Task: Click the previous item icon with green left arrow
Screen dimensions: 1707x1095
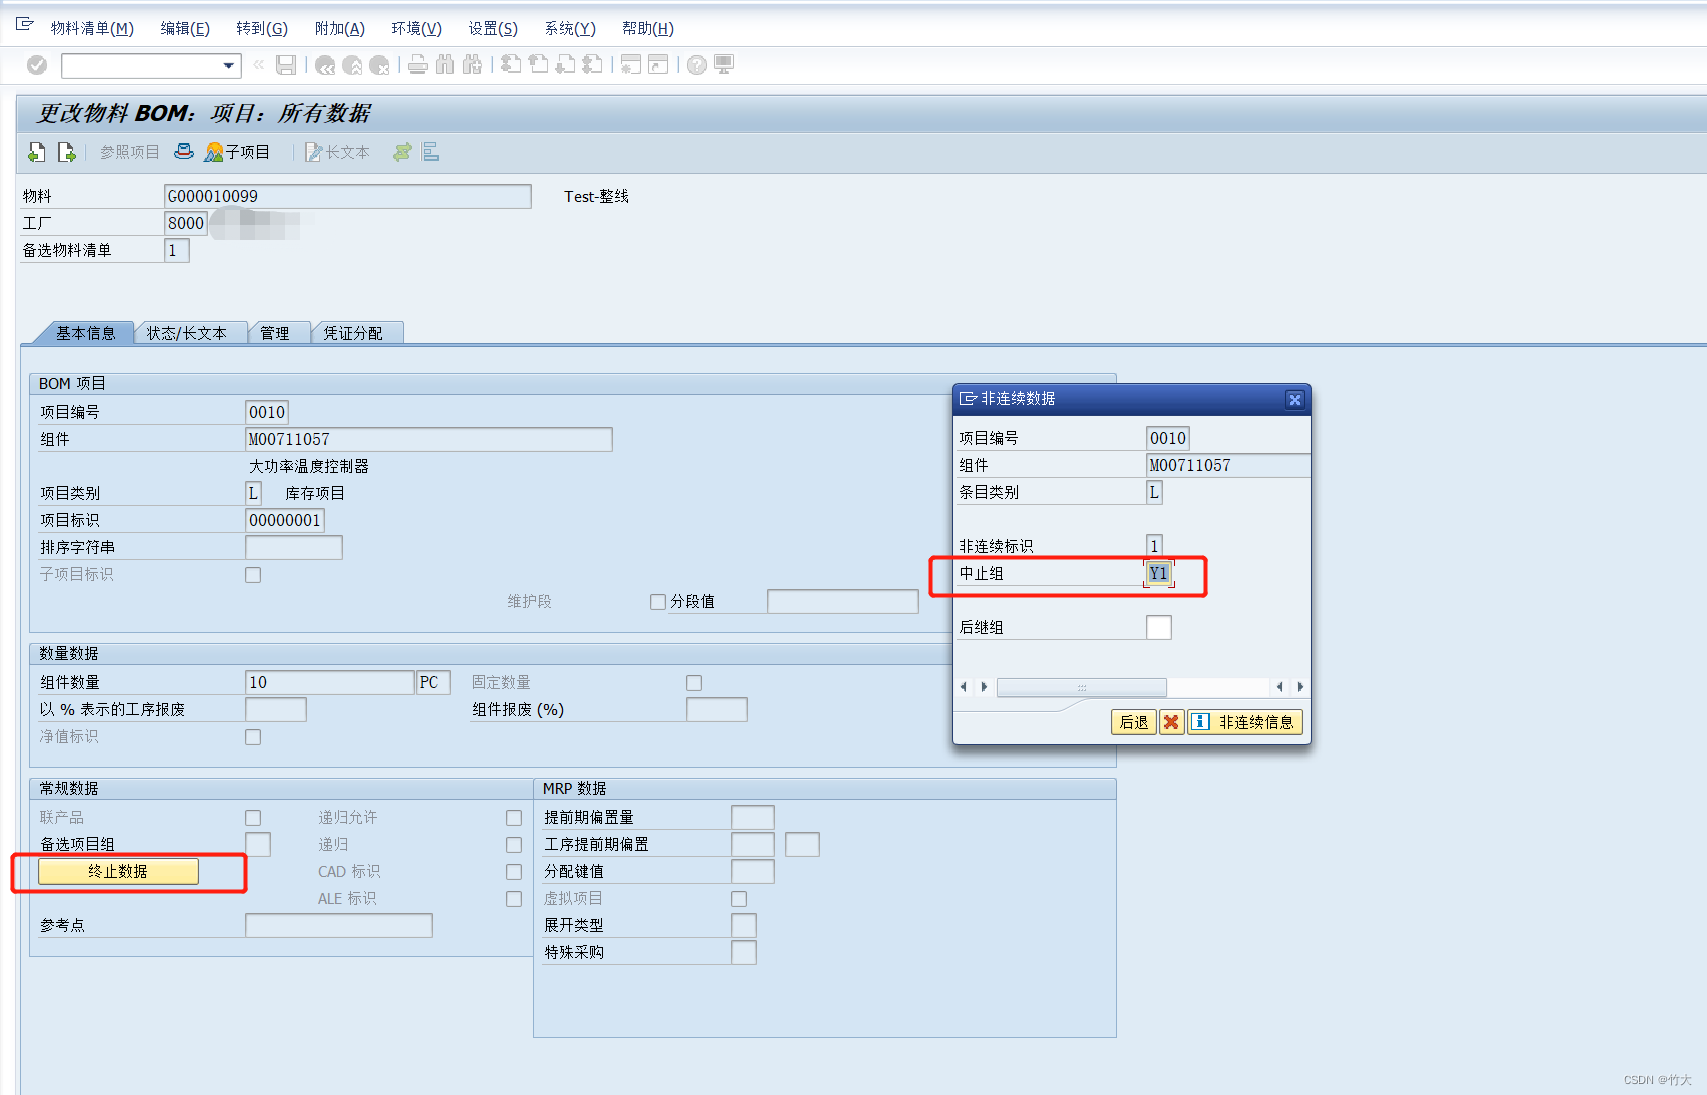Action: (x=37, y=152)
